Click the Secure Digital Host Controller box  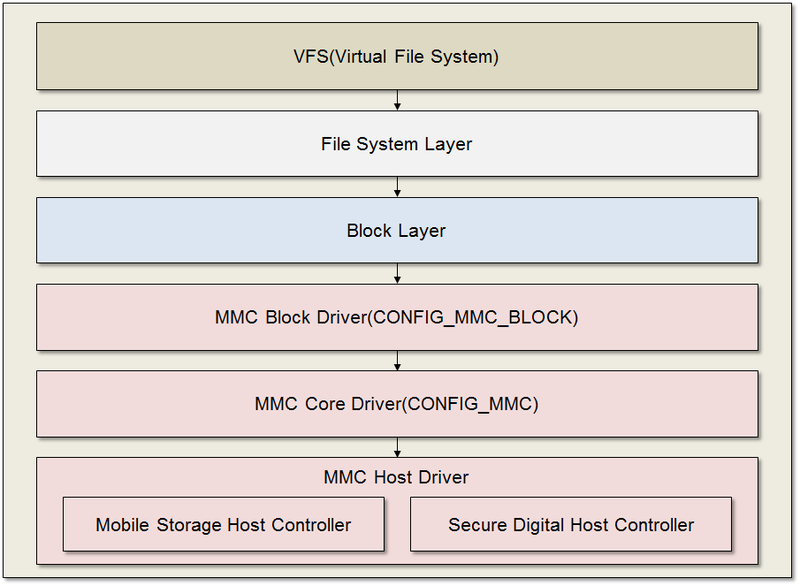(572, 524)
